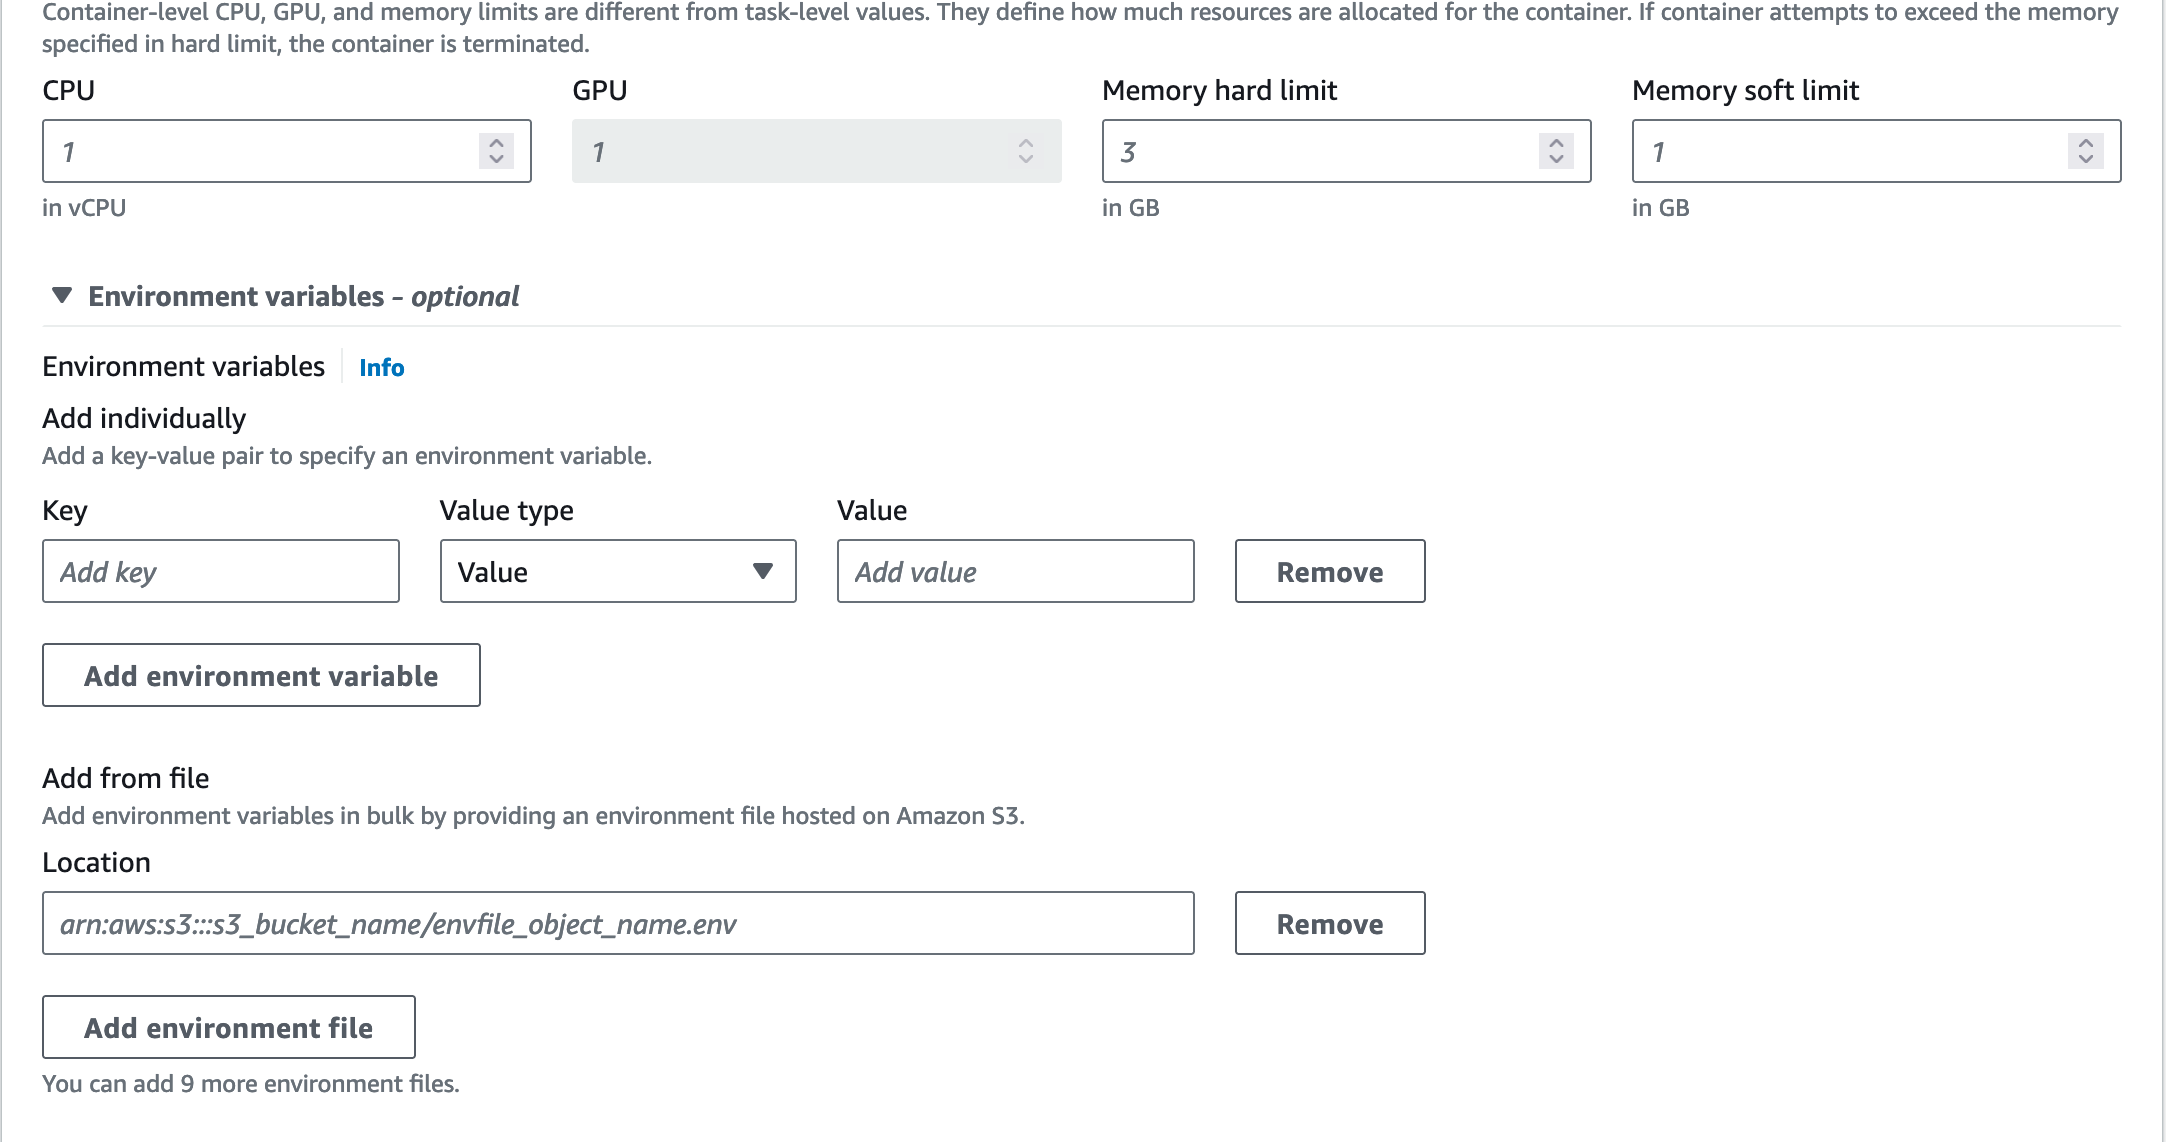Viewport: 2166px width, 1142px height.
Task: Remove the environment file location row
Action: coord(1329,923)
